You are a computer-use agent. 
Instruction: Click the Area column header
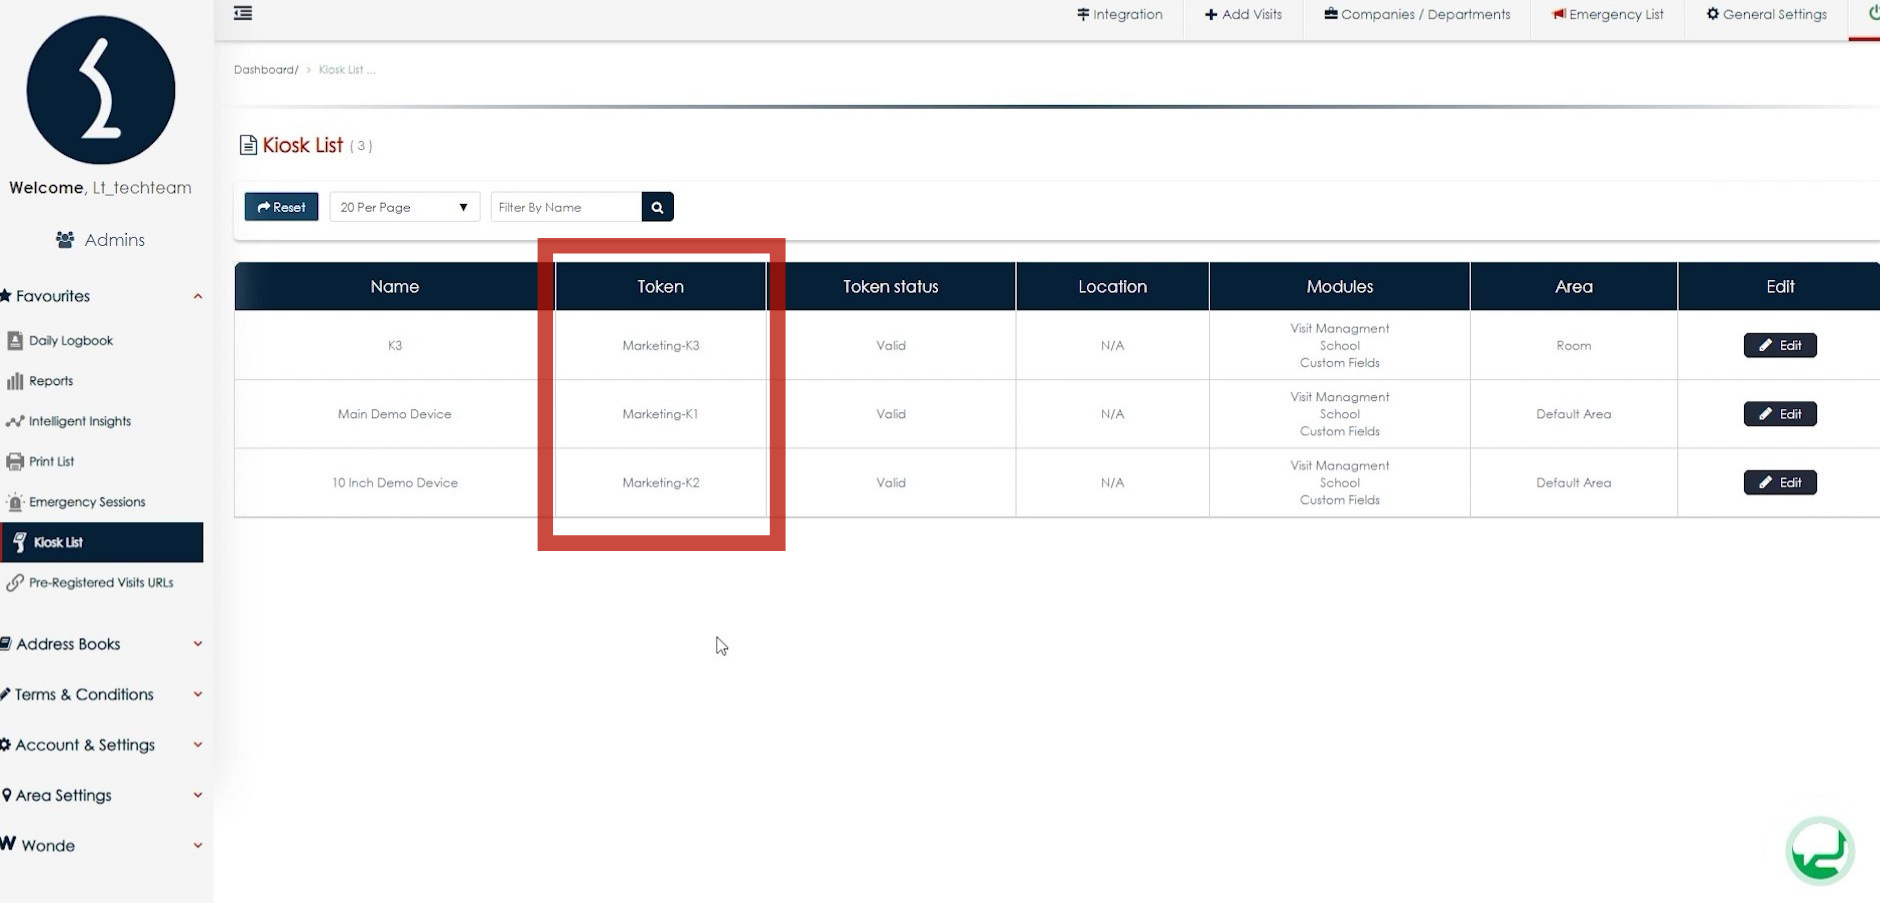[1573, 287]
